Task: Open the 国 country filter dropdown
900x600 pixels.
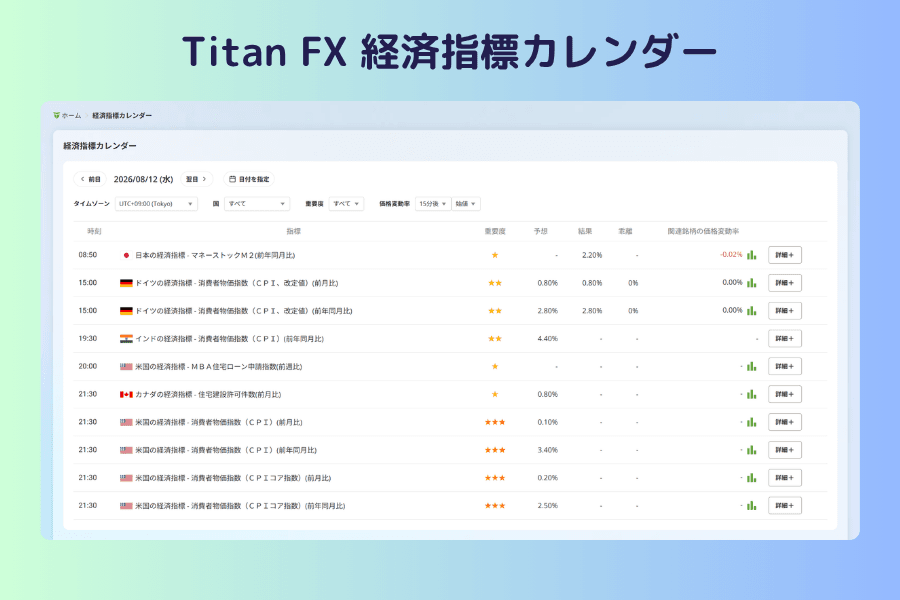Action: tap(257, 204)
